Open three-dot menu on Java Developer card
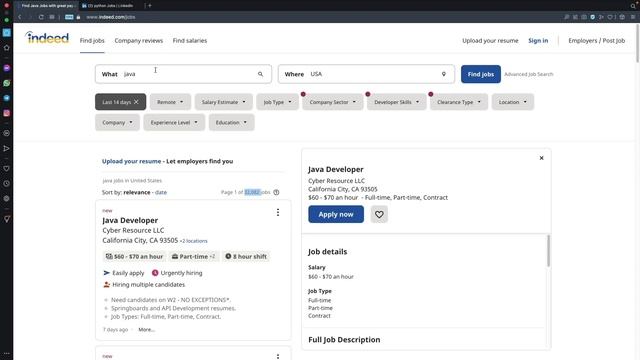Screen dimensions: 640x360 pyautogui.click(x=278, y=212)
